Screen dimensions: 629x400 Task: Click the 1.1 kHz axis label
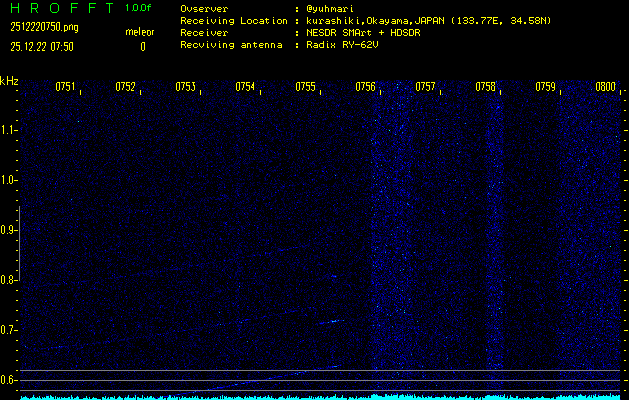tap(8, 130)
